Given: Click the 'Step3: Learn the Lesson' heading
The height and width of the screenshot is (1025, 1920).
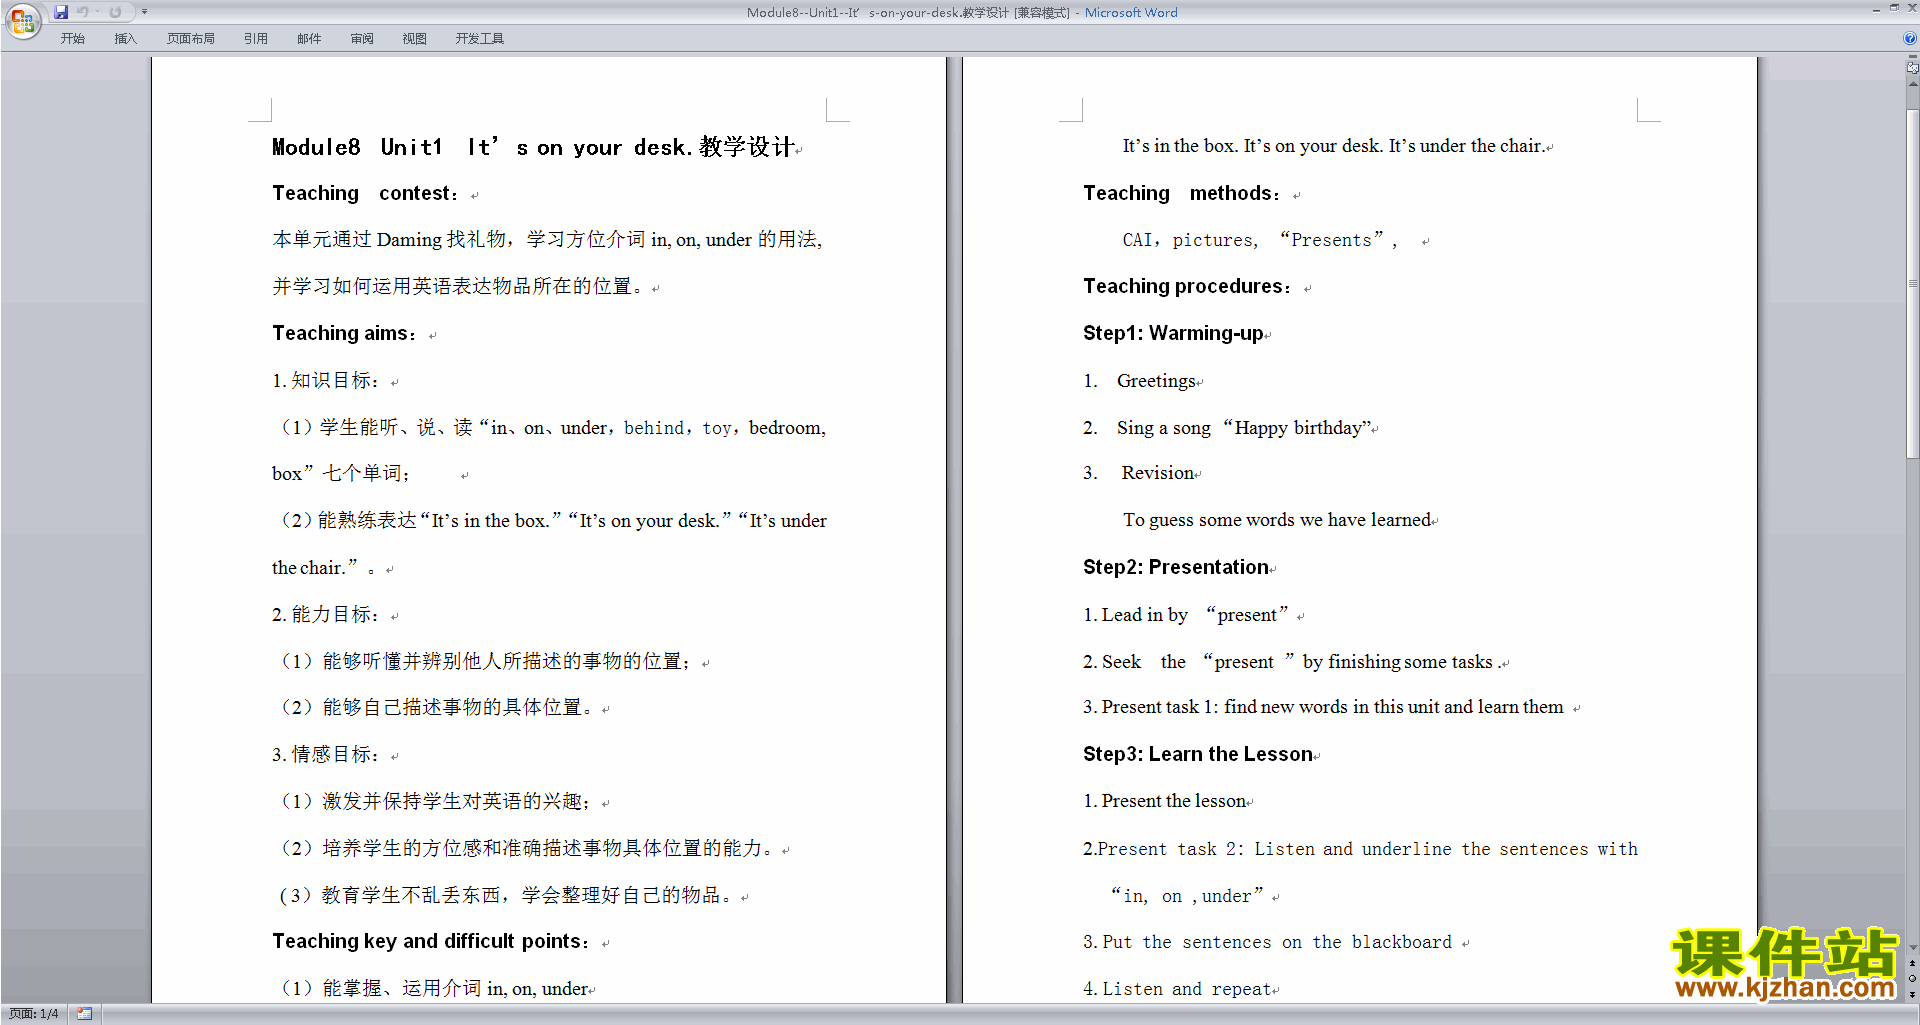Looking at the screenshot, I should 1198,754.
